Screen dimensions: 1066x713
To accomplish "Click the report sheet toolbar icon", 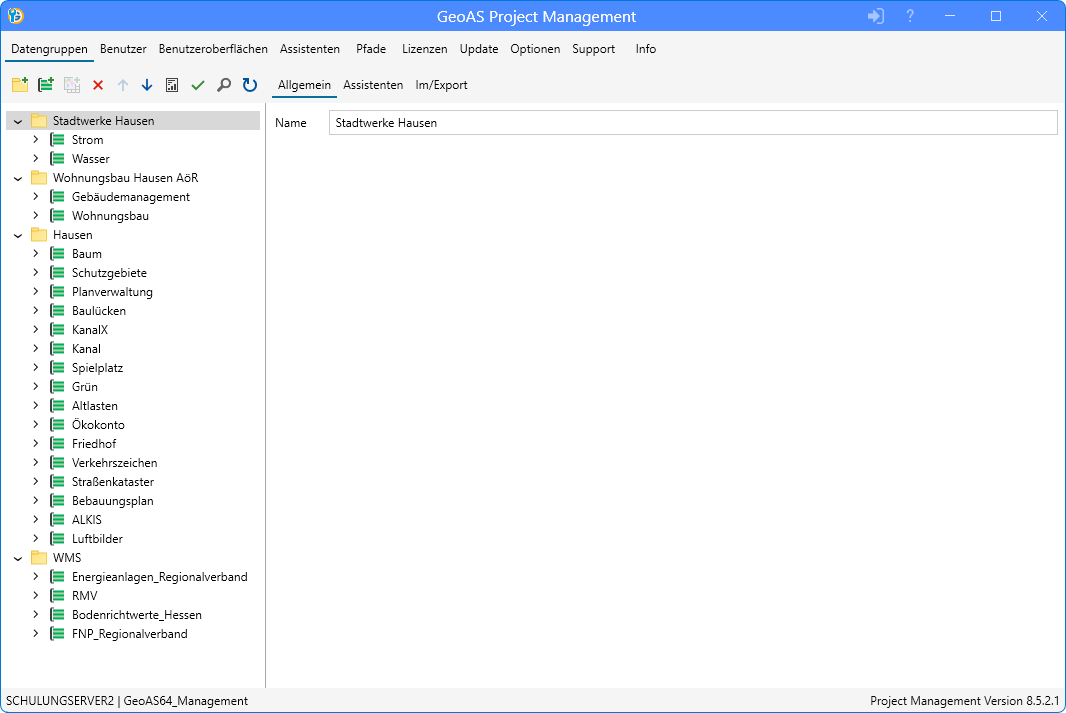I will click(172, 85).
